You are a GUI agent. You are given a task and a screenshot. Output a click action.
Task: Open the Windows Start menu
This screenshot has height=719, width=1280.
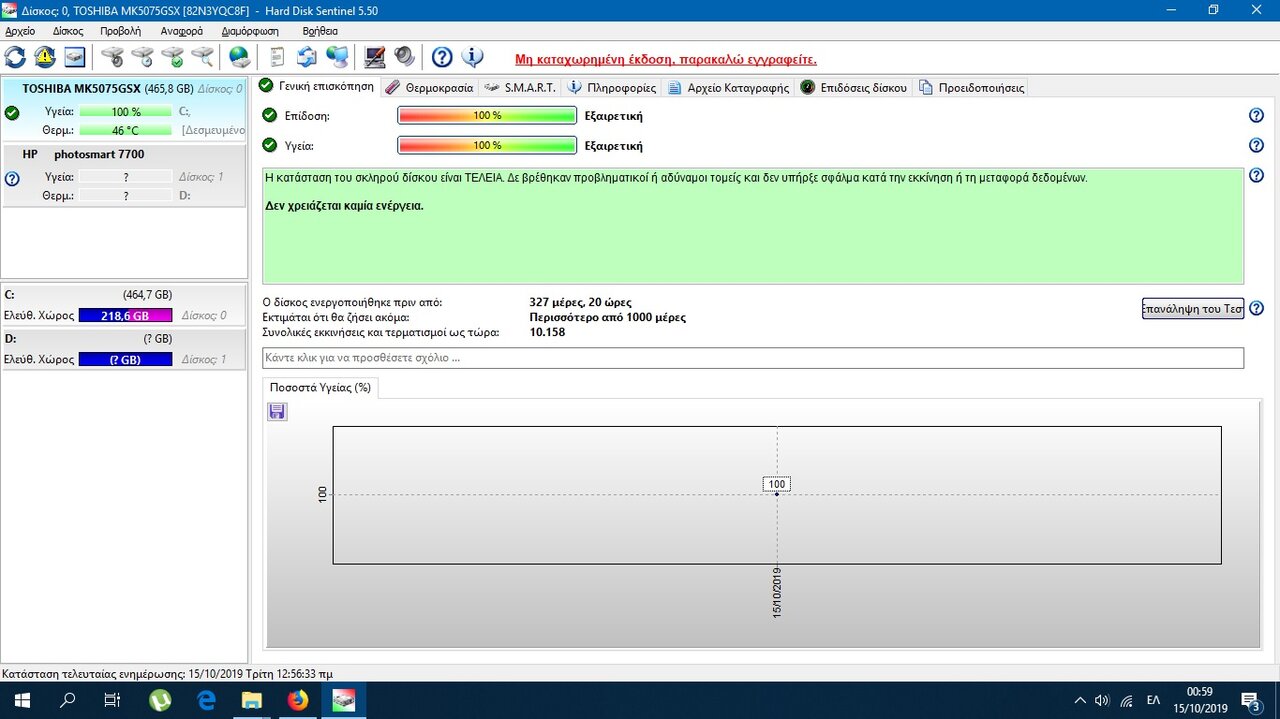coord(22,700)
